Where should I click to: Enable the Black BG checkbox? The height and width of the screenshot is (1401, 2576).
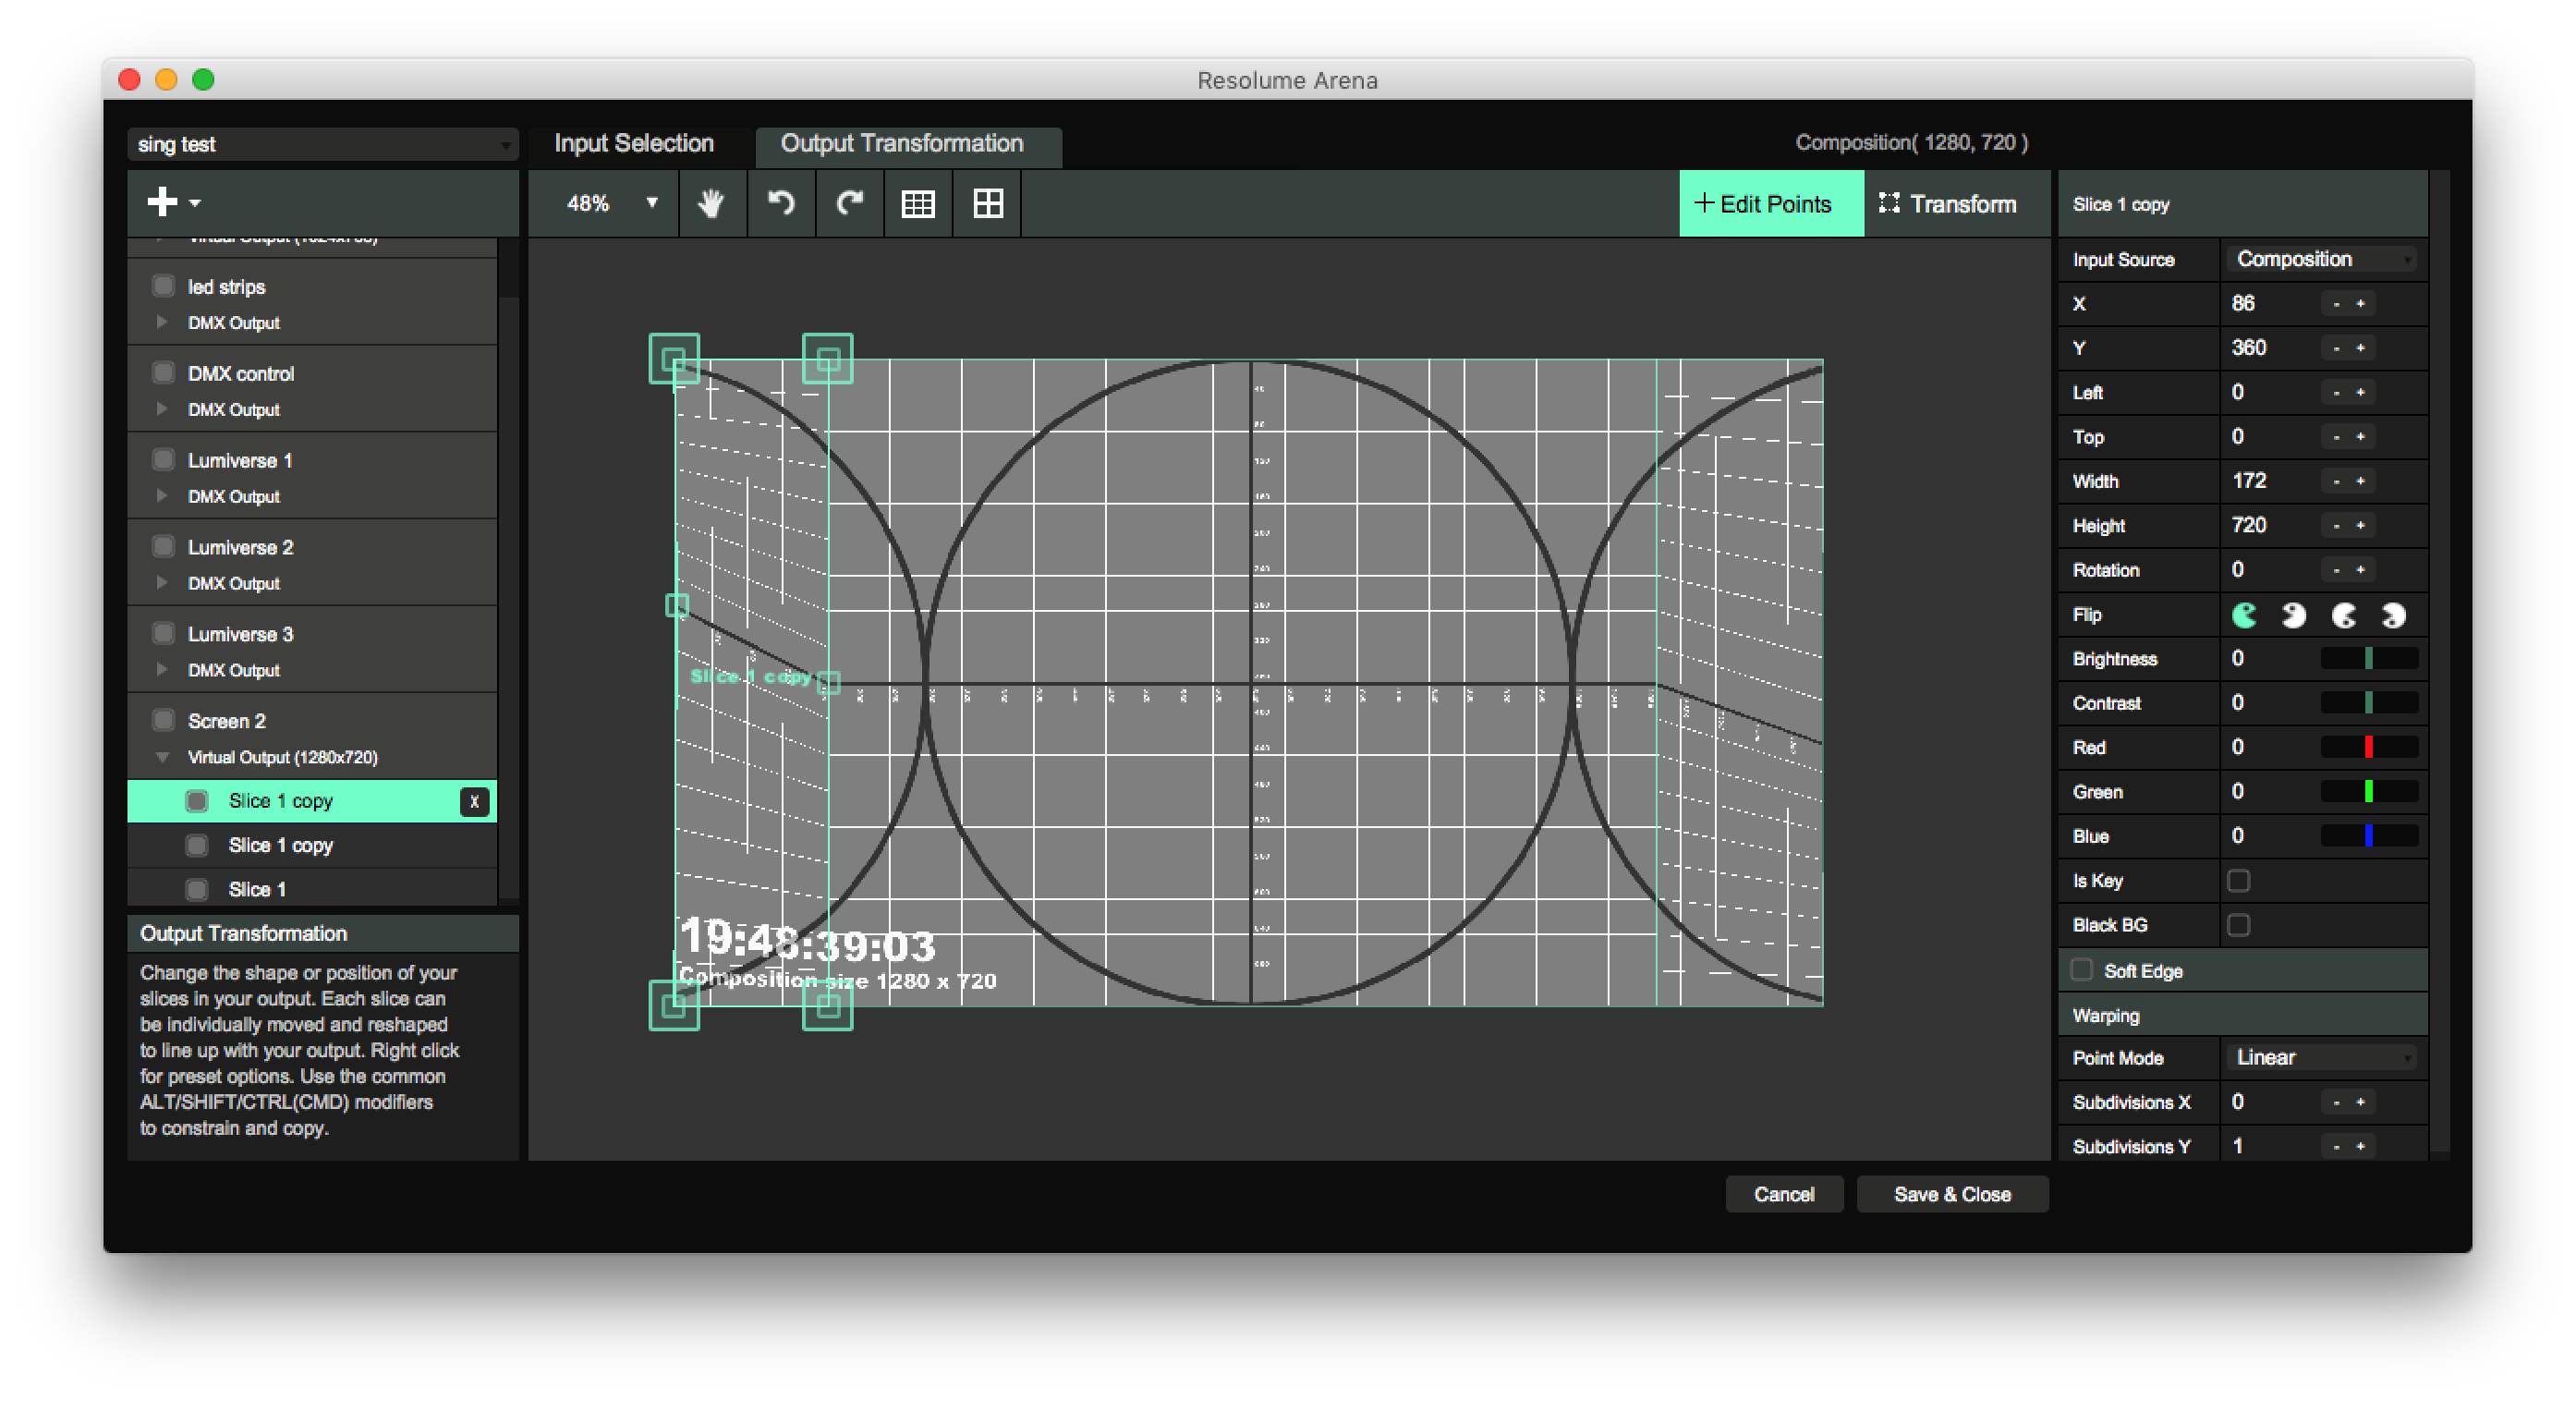click(x=2238, y=925)
